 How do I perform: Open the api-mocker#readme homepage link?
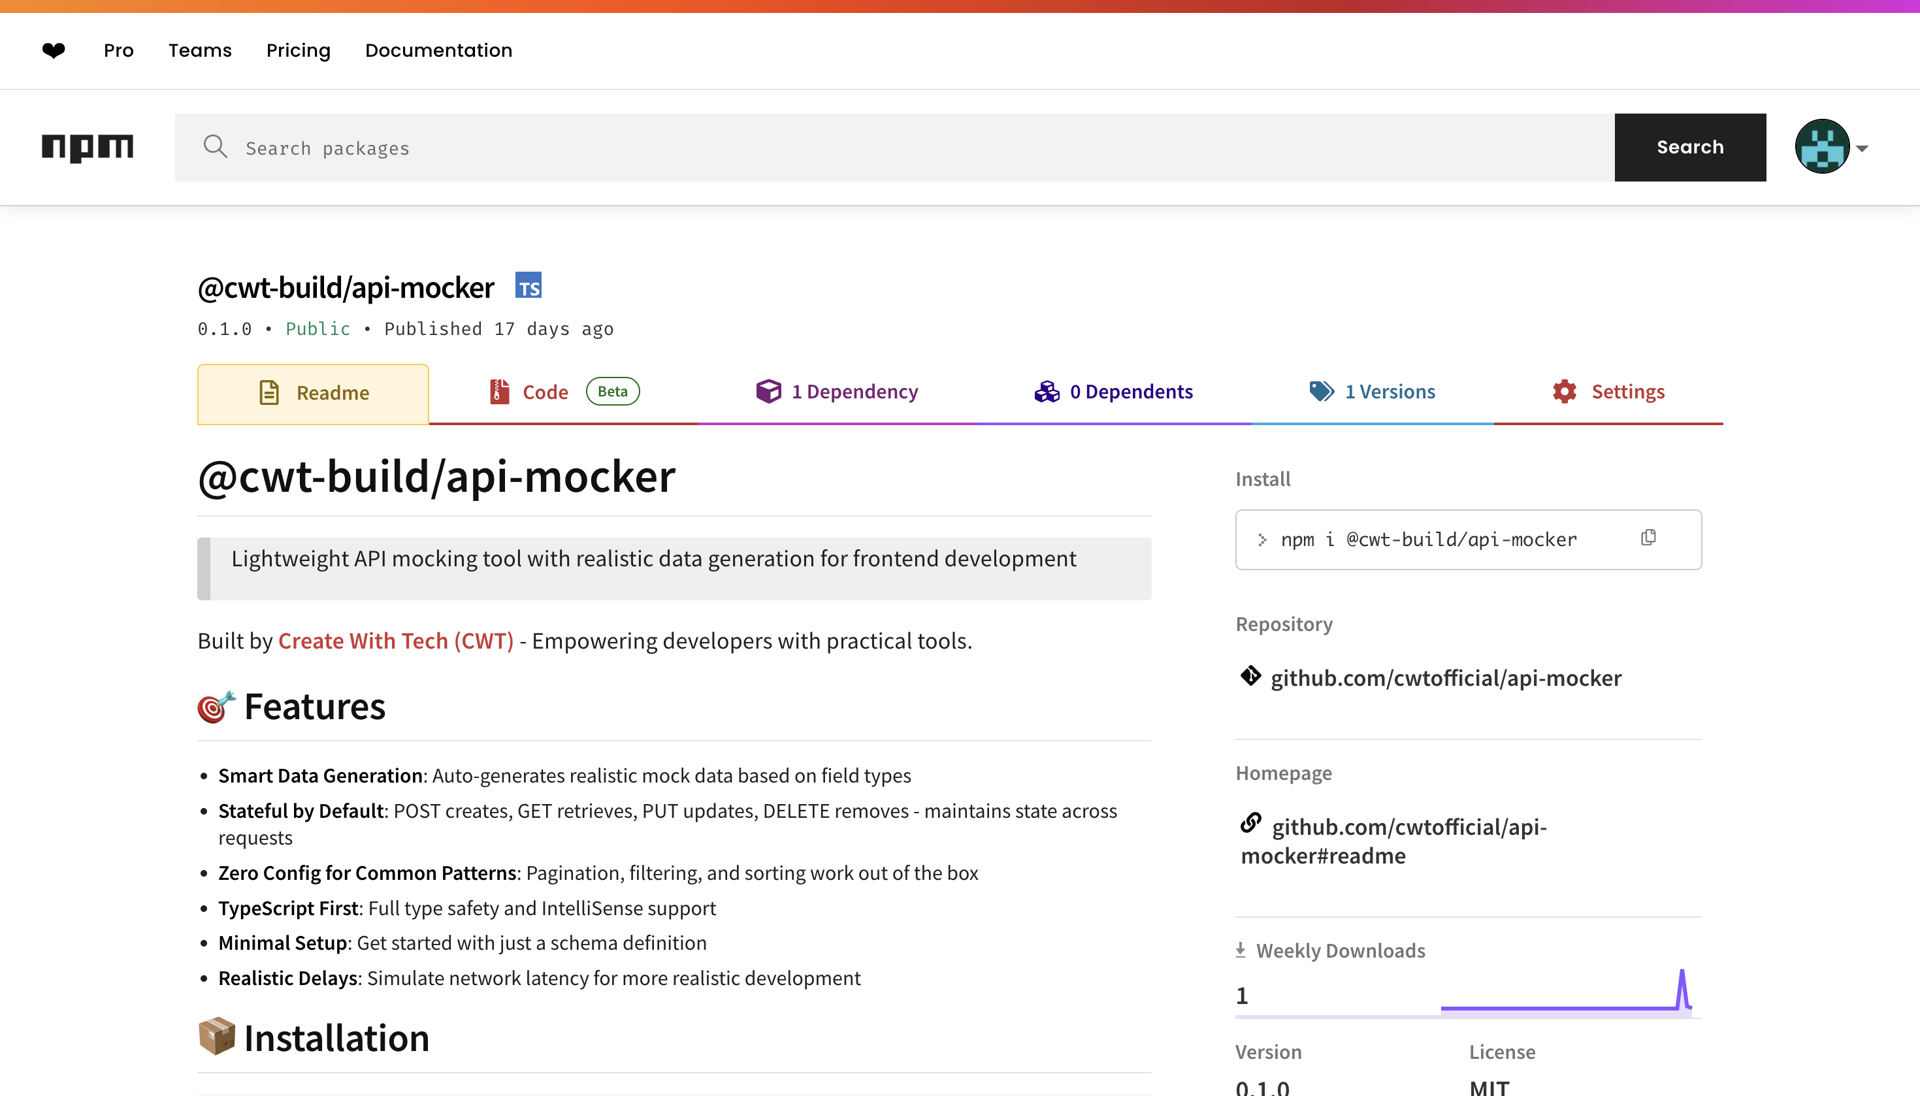[x=1394, y=841]
